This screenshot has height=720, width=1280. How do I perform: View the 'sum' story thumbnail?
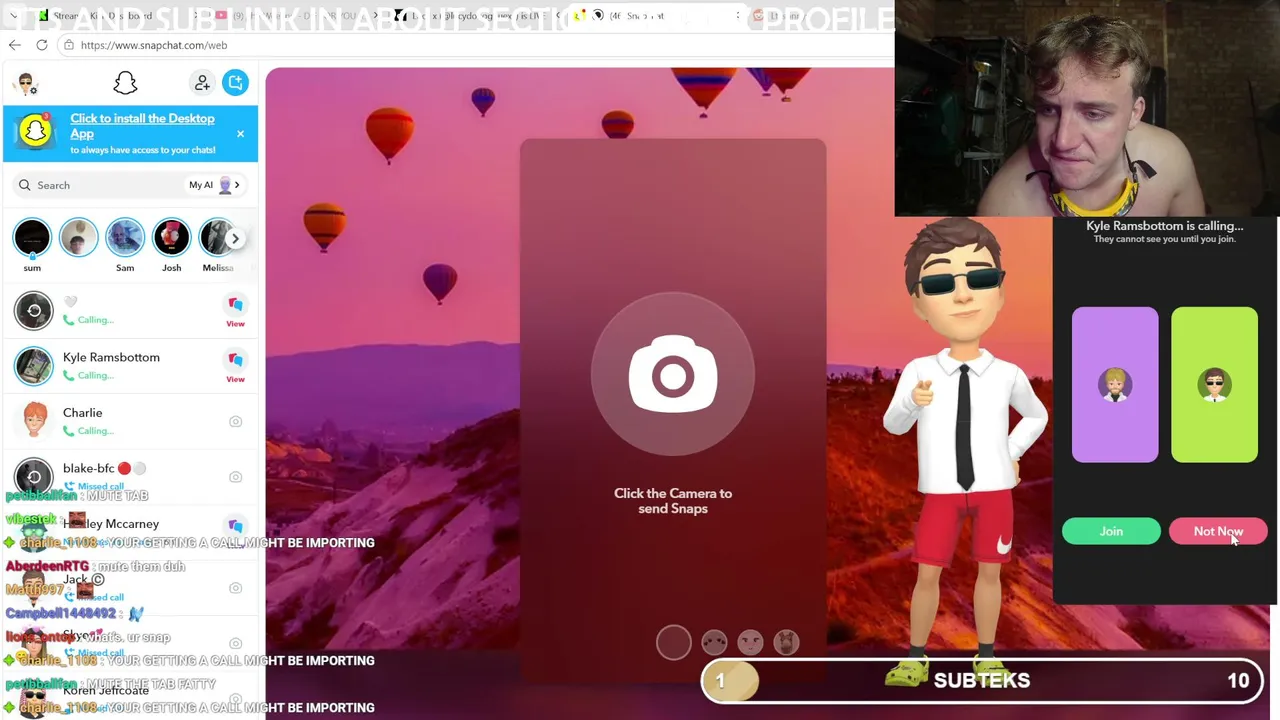tap(32, 238)
